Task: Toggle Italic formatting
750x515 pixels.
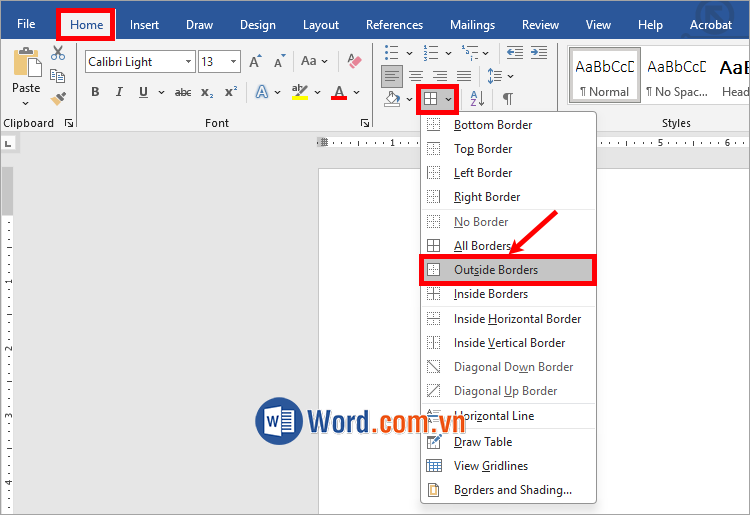Action: point(119,93)
